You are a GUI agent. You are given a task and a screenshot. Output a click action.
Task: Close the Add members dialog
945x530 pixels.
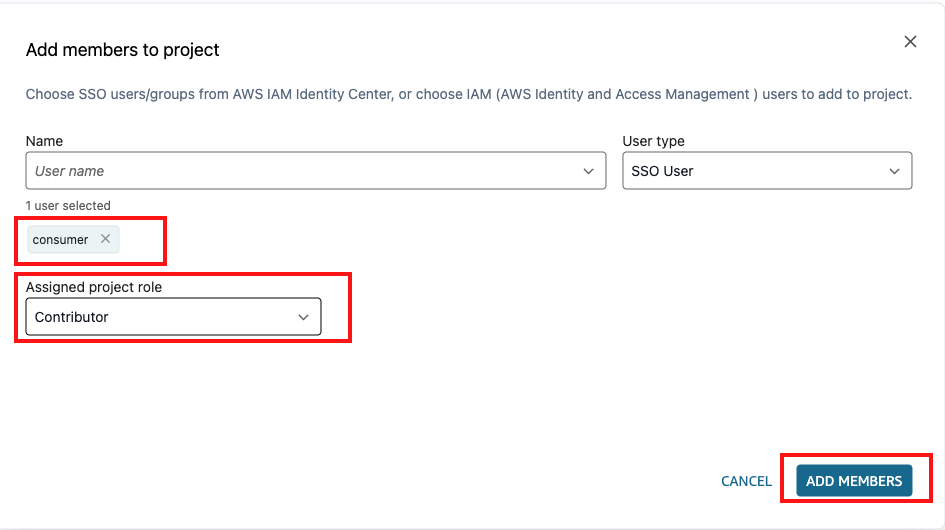pos(910,42)
